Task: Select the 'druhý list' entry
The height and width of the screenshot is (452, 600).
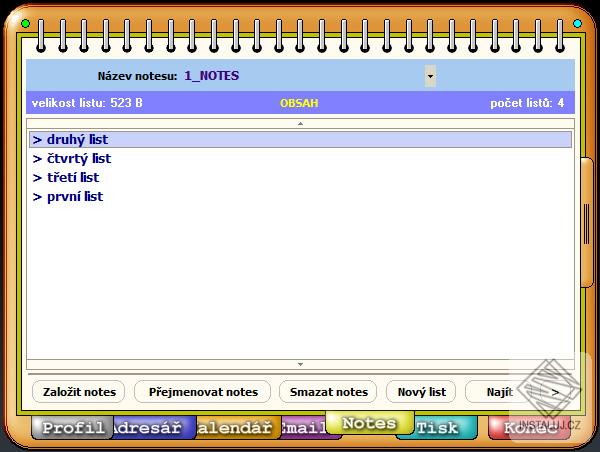Action: [x=300, y=139]
